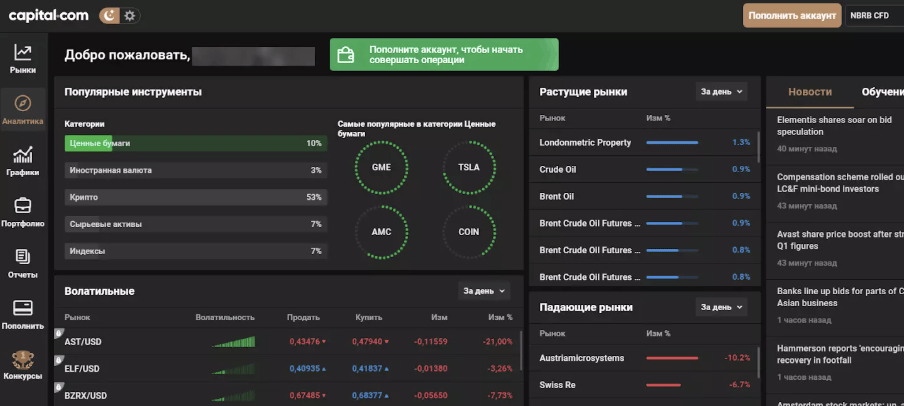
Task: Click BZRX/USD volatility bar chart
Action: pos(233,395)
